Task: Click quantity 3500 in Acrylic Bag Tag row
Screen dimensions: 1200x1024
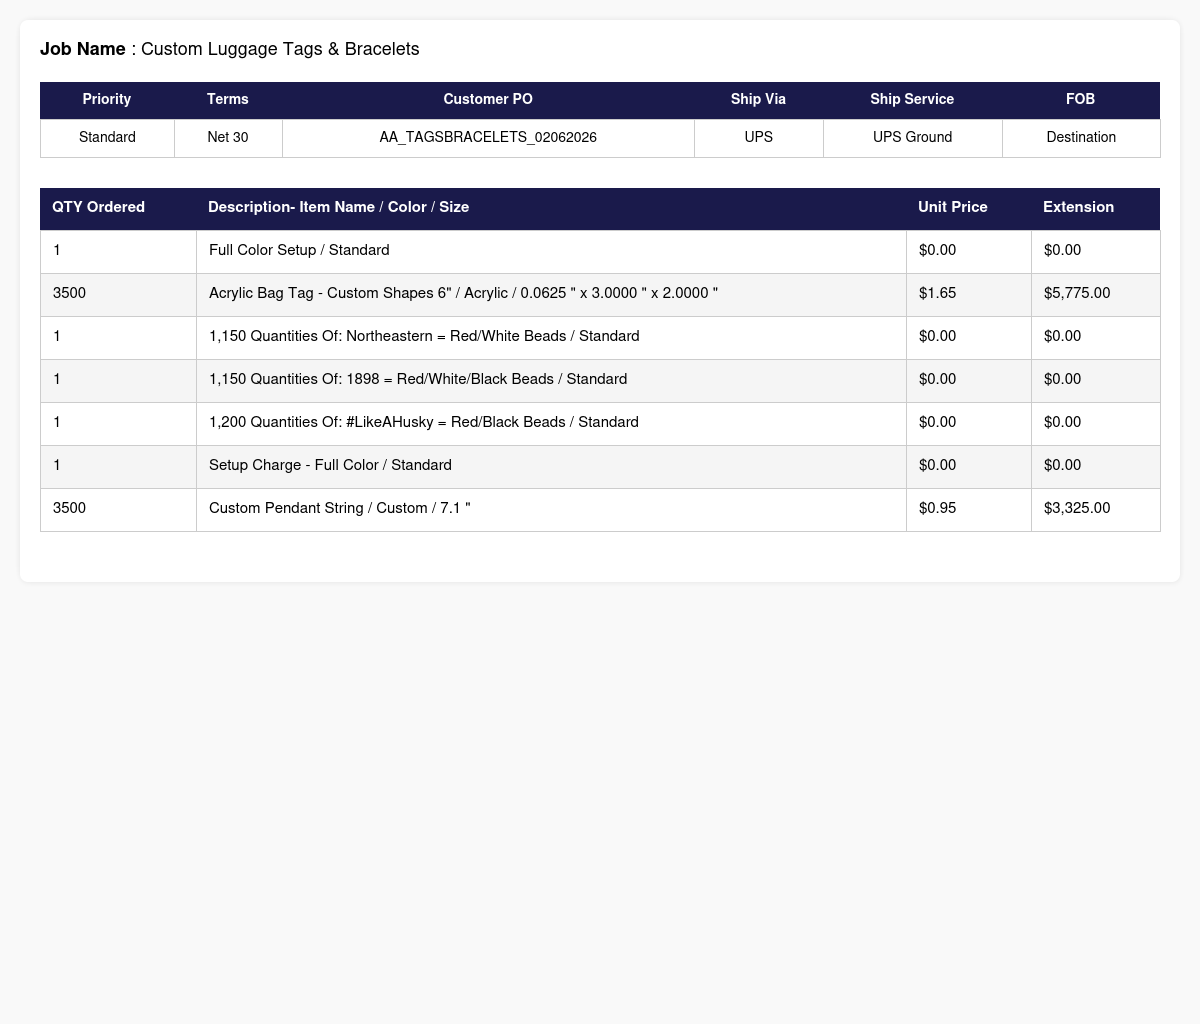Action: (69, 293)
